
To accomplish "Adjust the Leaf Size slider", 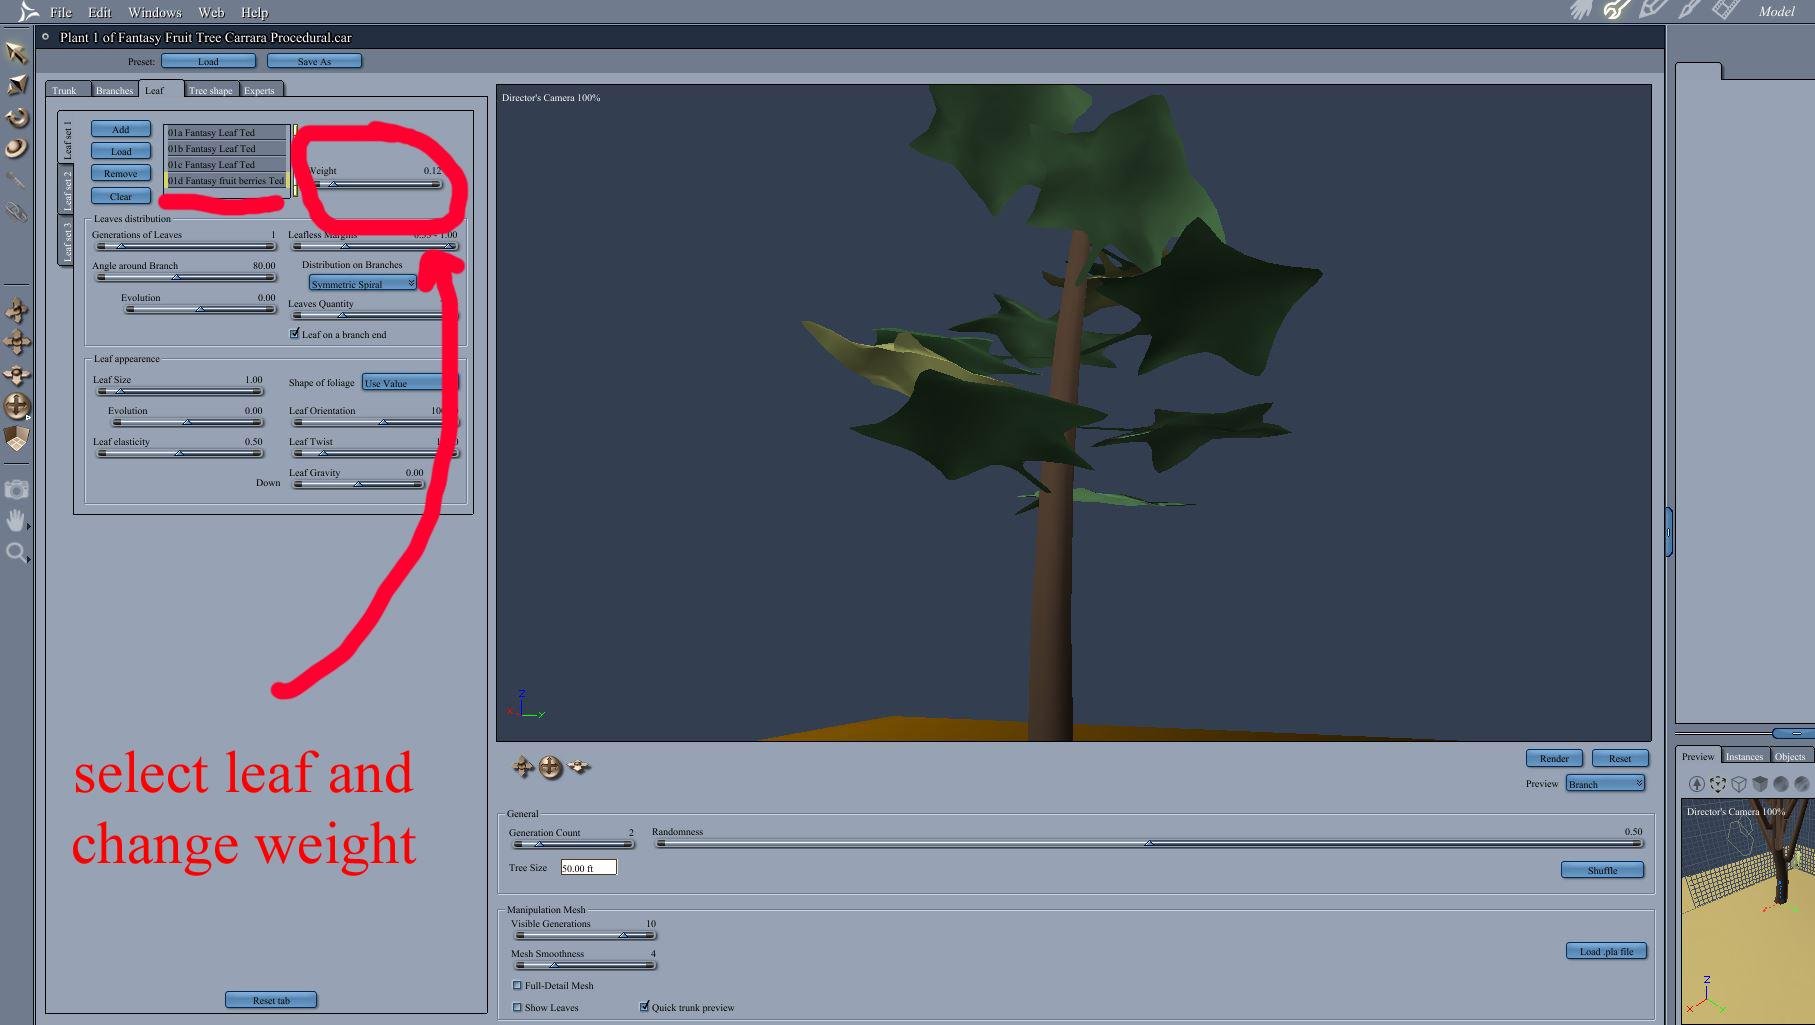I will [x=180, y=391].
